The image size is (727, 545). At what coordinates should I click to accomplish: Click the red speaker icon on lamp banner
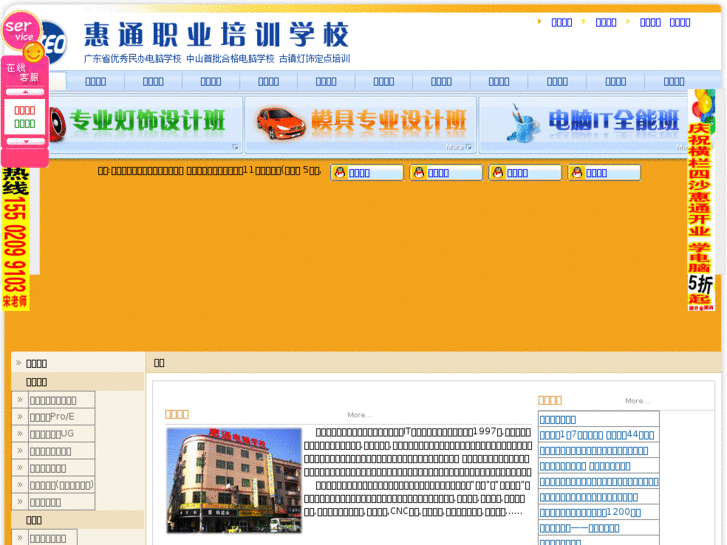[x=57, y=124]
